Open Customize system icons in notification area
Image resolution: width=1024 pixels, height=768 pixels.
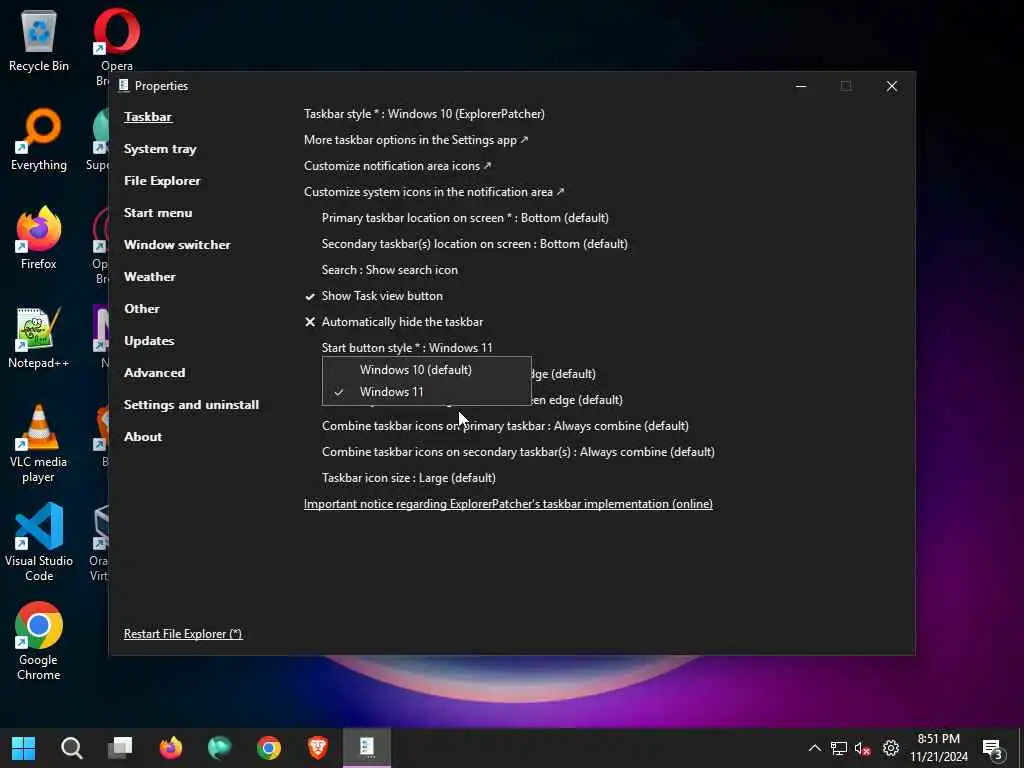click(434, 192)
